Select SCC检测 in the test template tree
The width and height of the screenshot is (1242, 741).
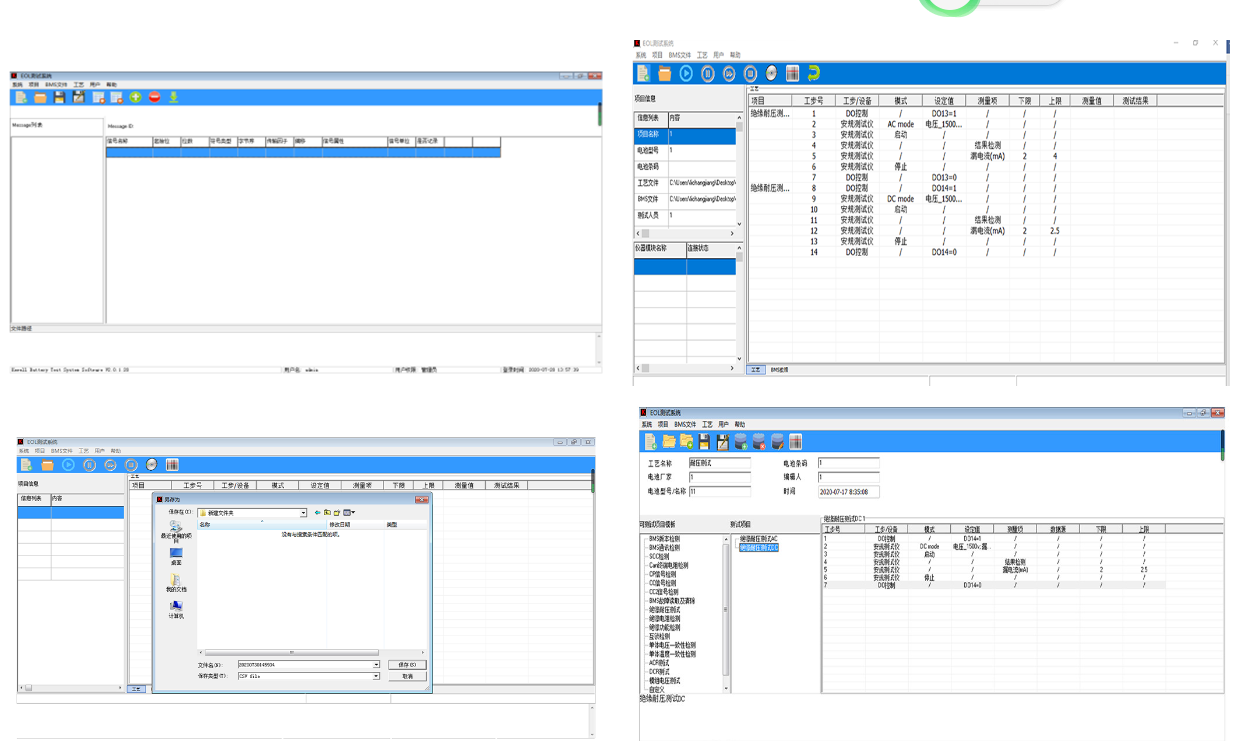pyautogui.click(x=659, y=557)
